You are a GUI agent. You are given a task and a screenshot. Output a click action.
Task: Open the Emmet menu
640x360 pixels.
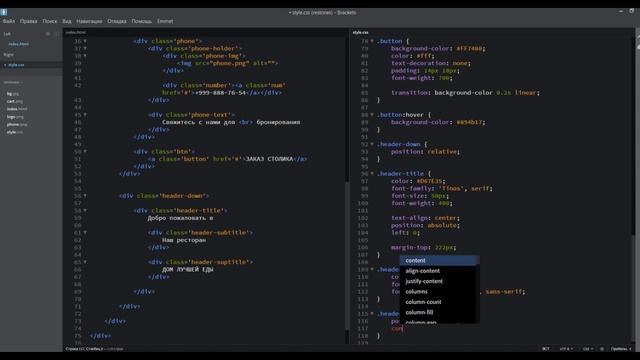click(x=165, y=21)
